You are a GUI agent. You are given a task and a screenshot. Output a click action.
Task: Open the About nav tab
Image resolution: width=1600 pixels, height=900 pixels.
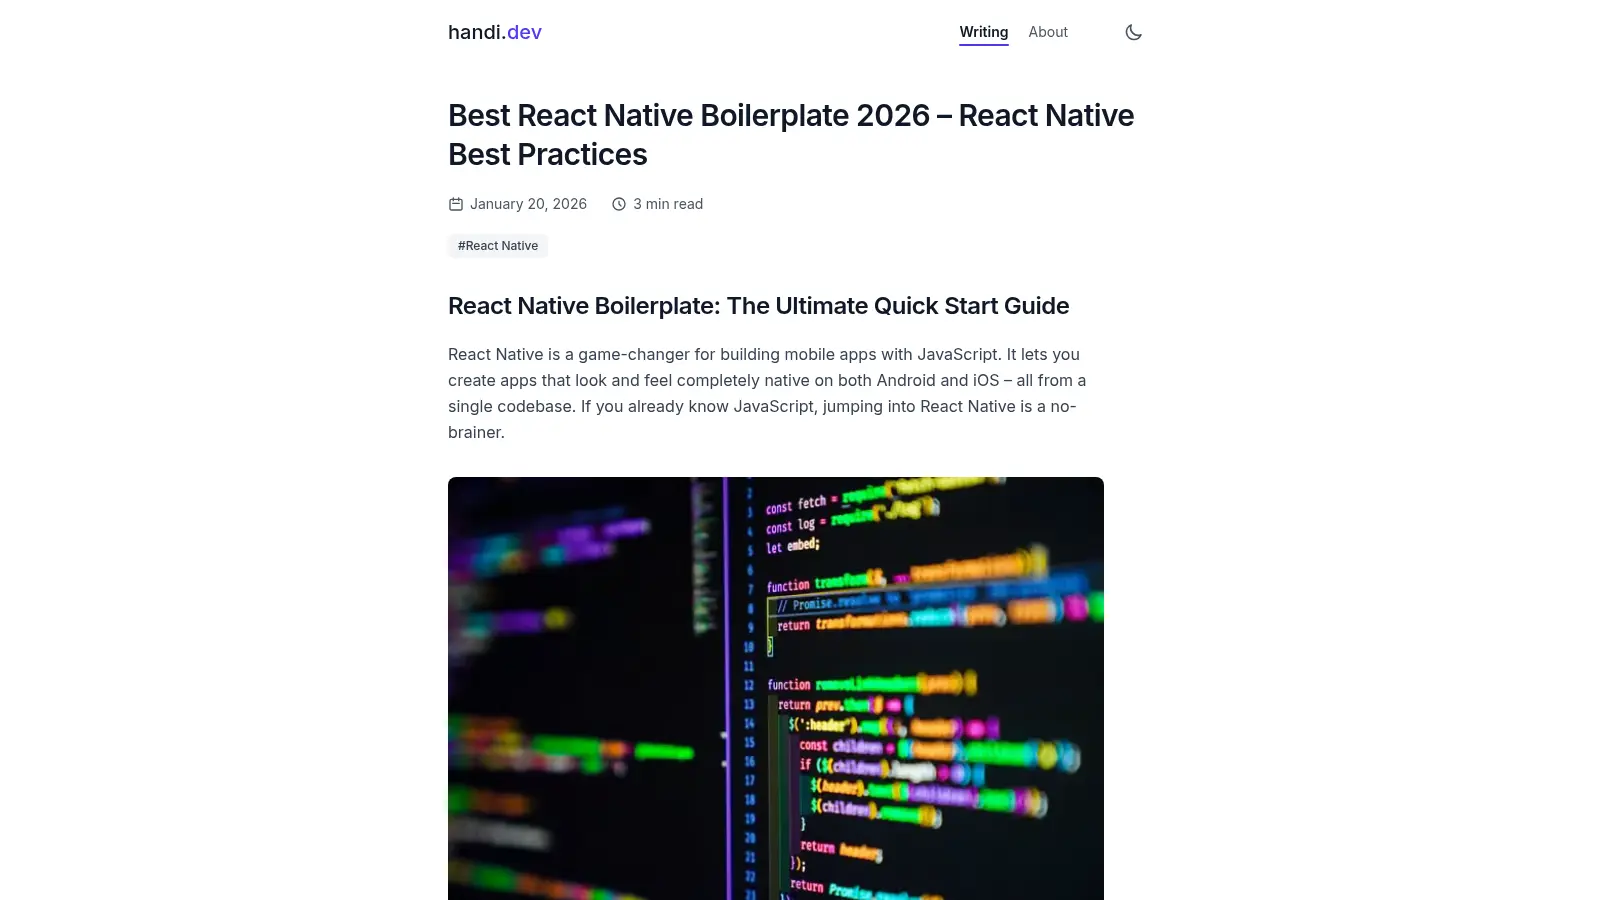[x=1048, y=32]
